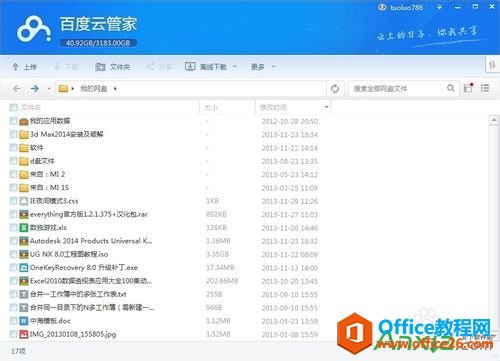Expand the 离线下载 dropdown arrow
500x361 pixels.
point(235,67)
